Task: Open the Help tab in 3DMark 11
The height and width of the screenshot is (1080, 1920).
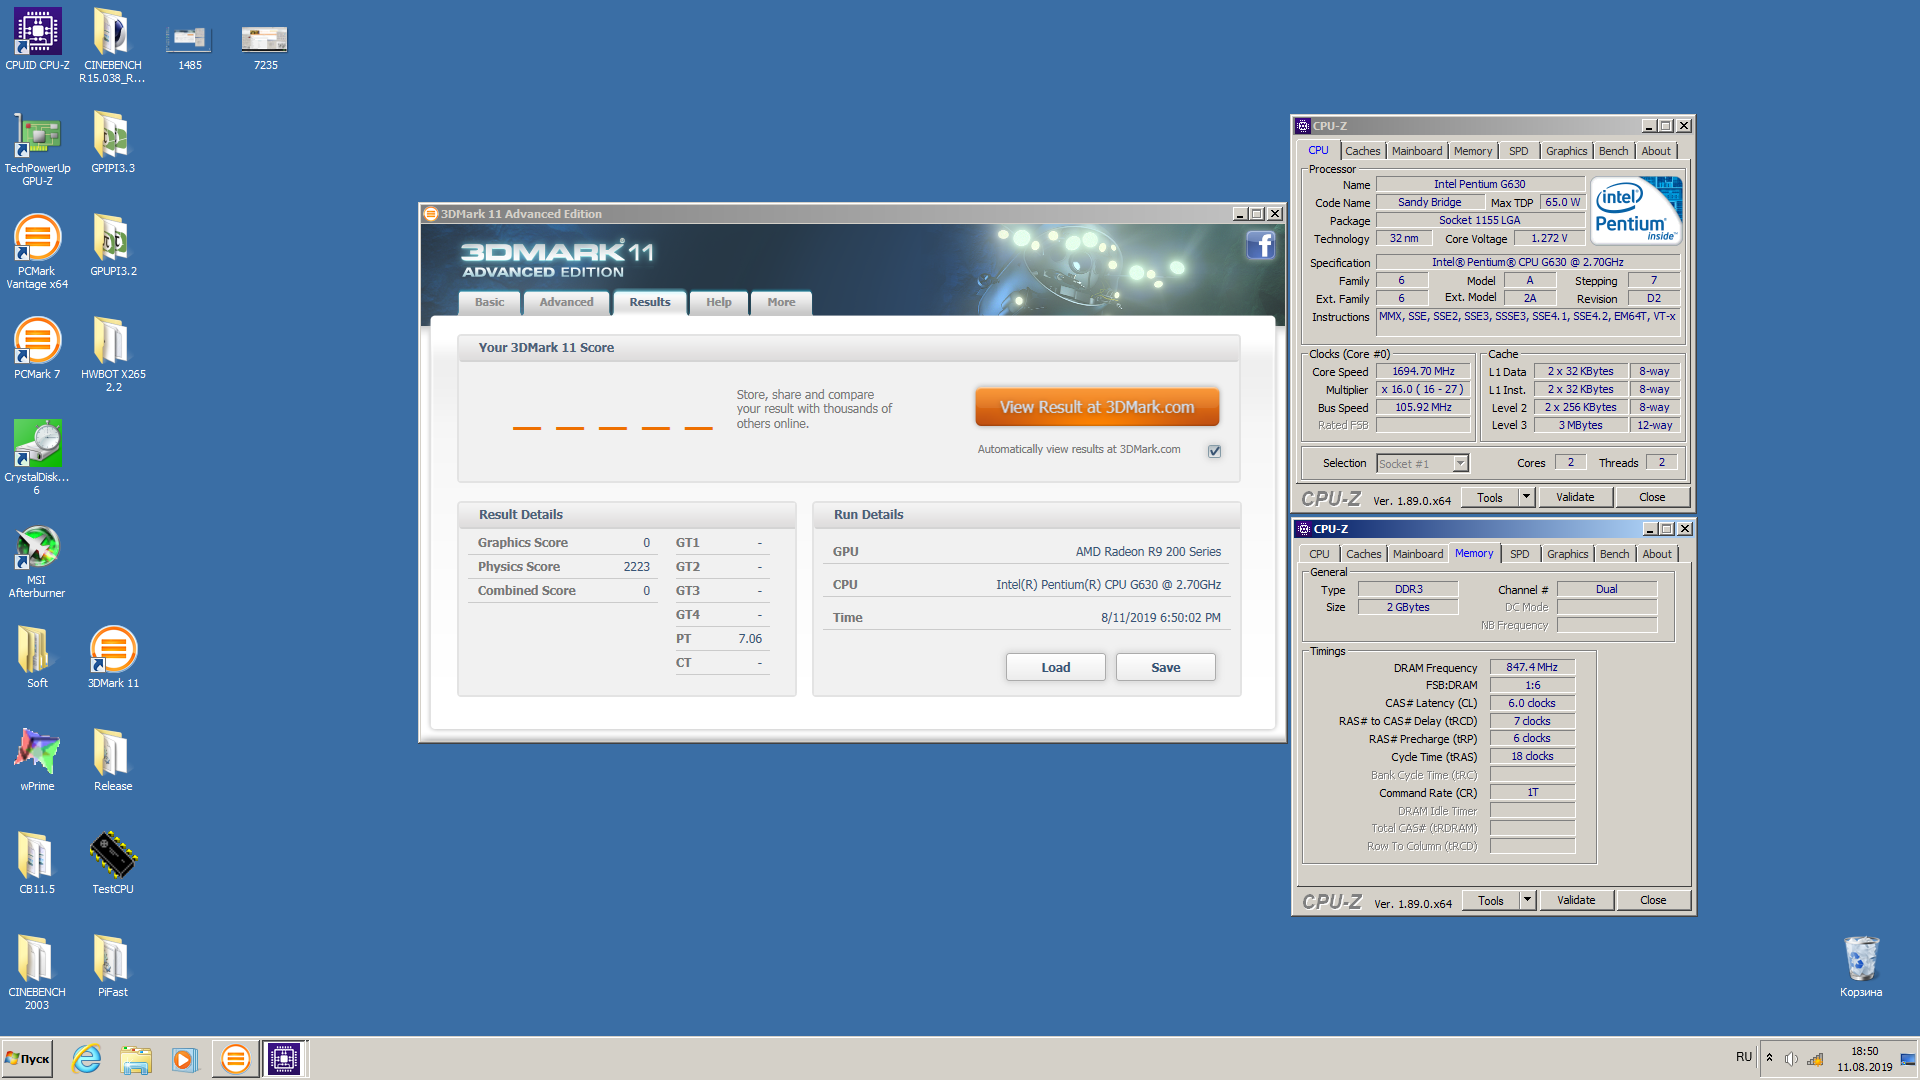Action: click(718, 302)
